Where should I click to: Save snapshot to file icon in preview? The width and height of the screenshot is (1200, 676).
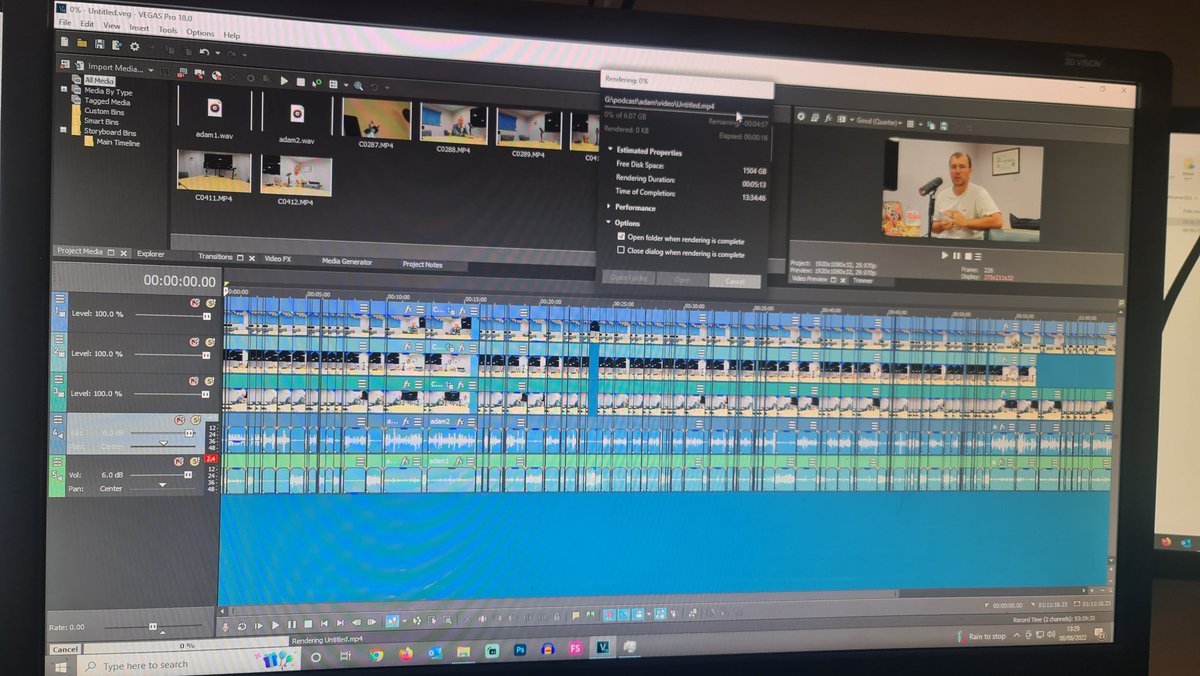943,126
